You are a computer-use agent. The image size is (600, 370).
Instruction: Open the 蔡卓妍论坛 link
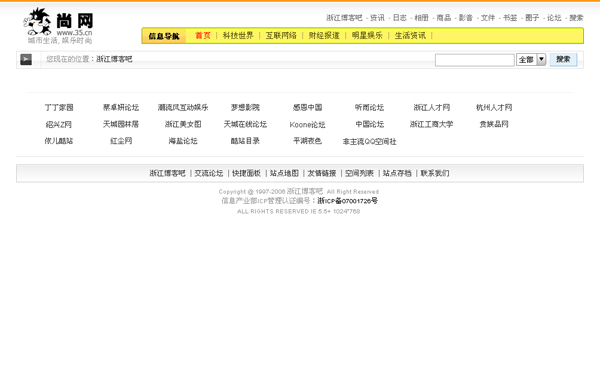[x=121, y=108]
